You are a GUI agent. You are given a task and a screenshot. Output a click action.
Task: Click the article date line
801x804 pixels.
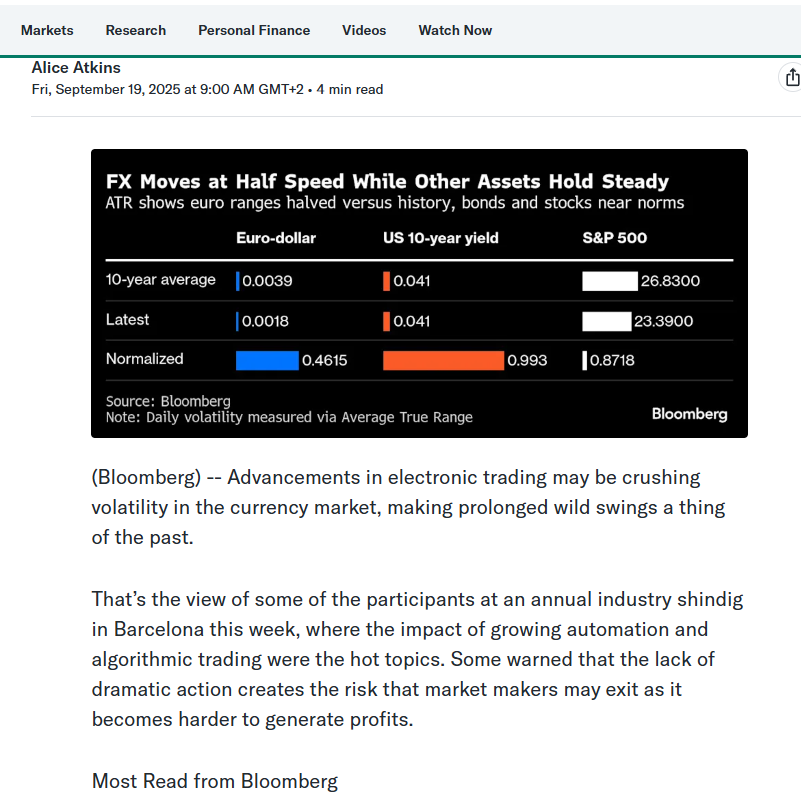[207, 90]
